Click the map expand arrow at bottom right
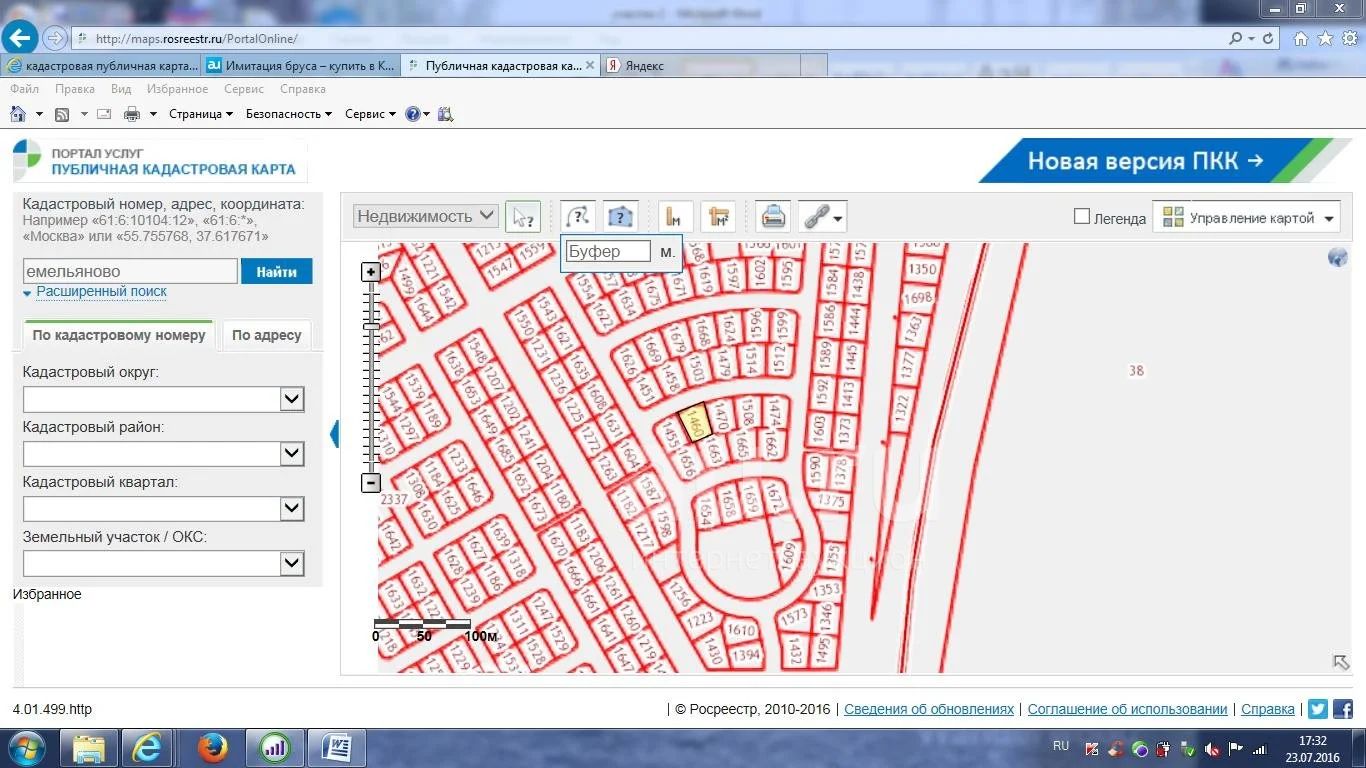Viewport: 1366px width, 768px height. pyautogui.click(x=1341, y=662)
